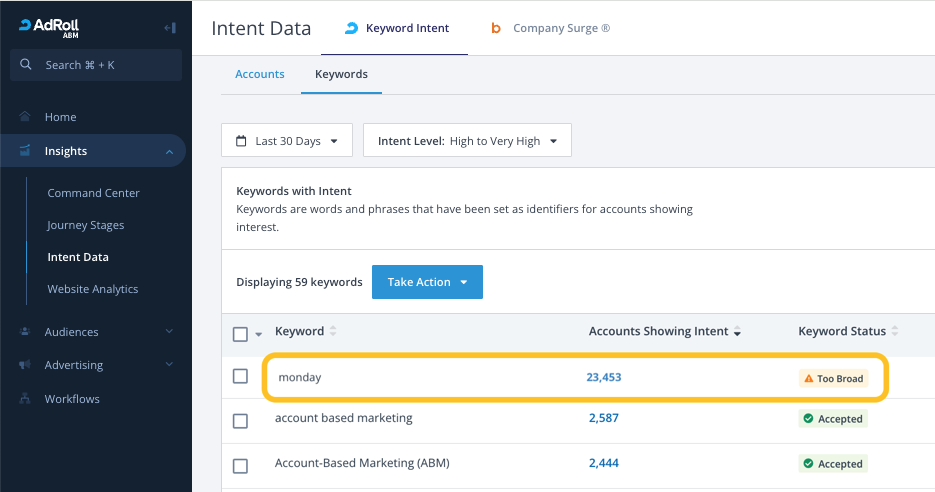
Task: Expand the Take Action dropdown button
Action: [427, 282]
